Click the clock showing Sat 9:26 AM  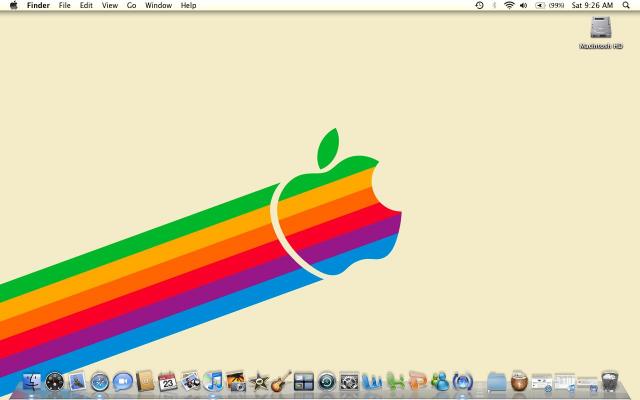[592, 5]
